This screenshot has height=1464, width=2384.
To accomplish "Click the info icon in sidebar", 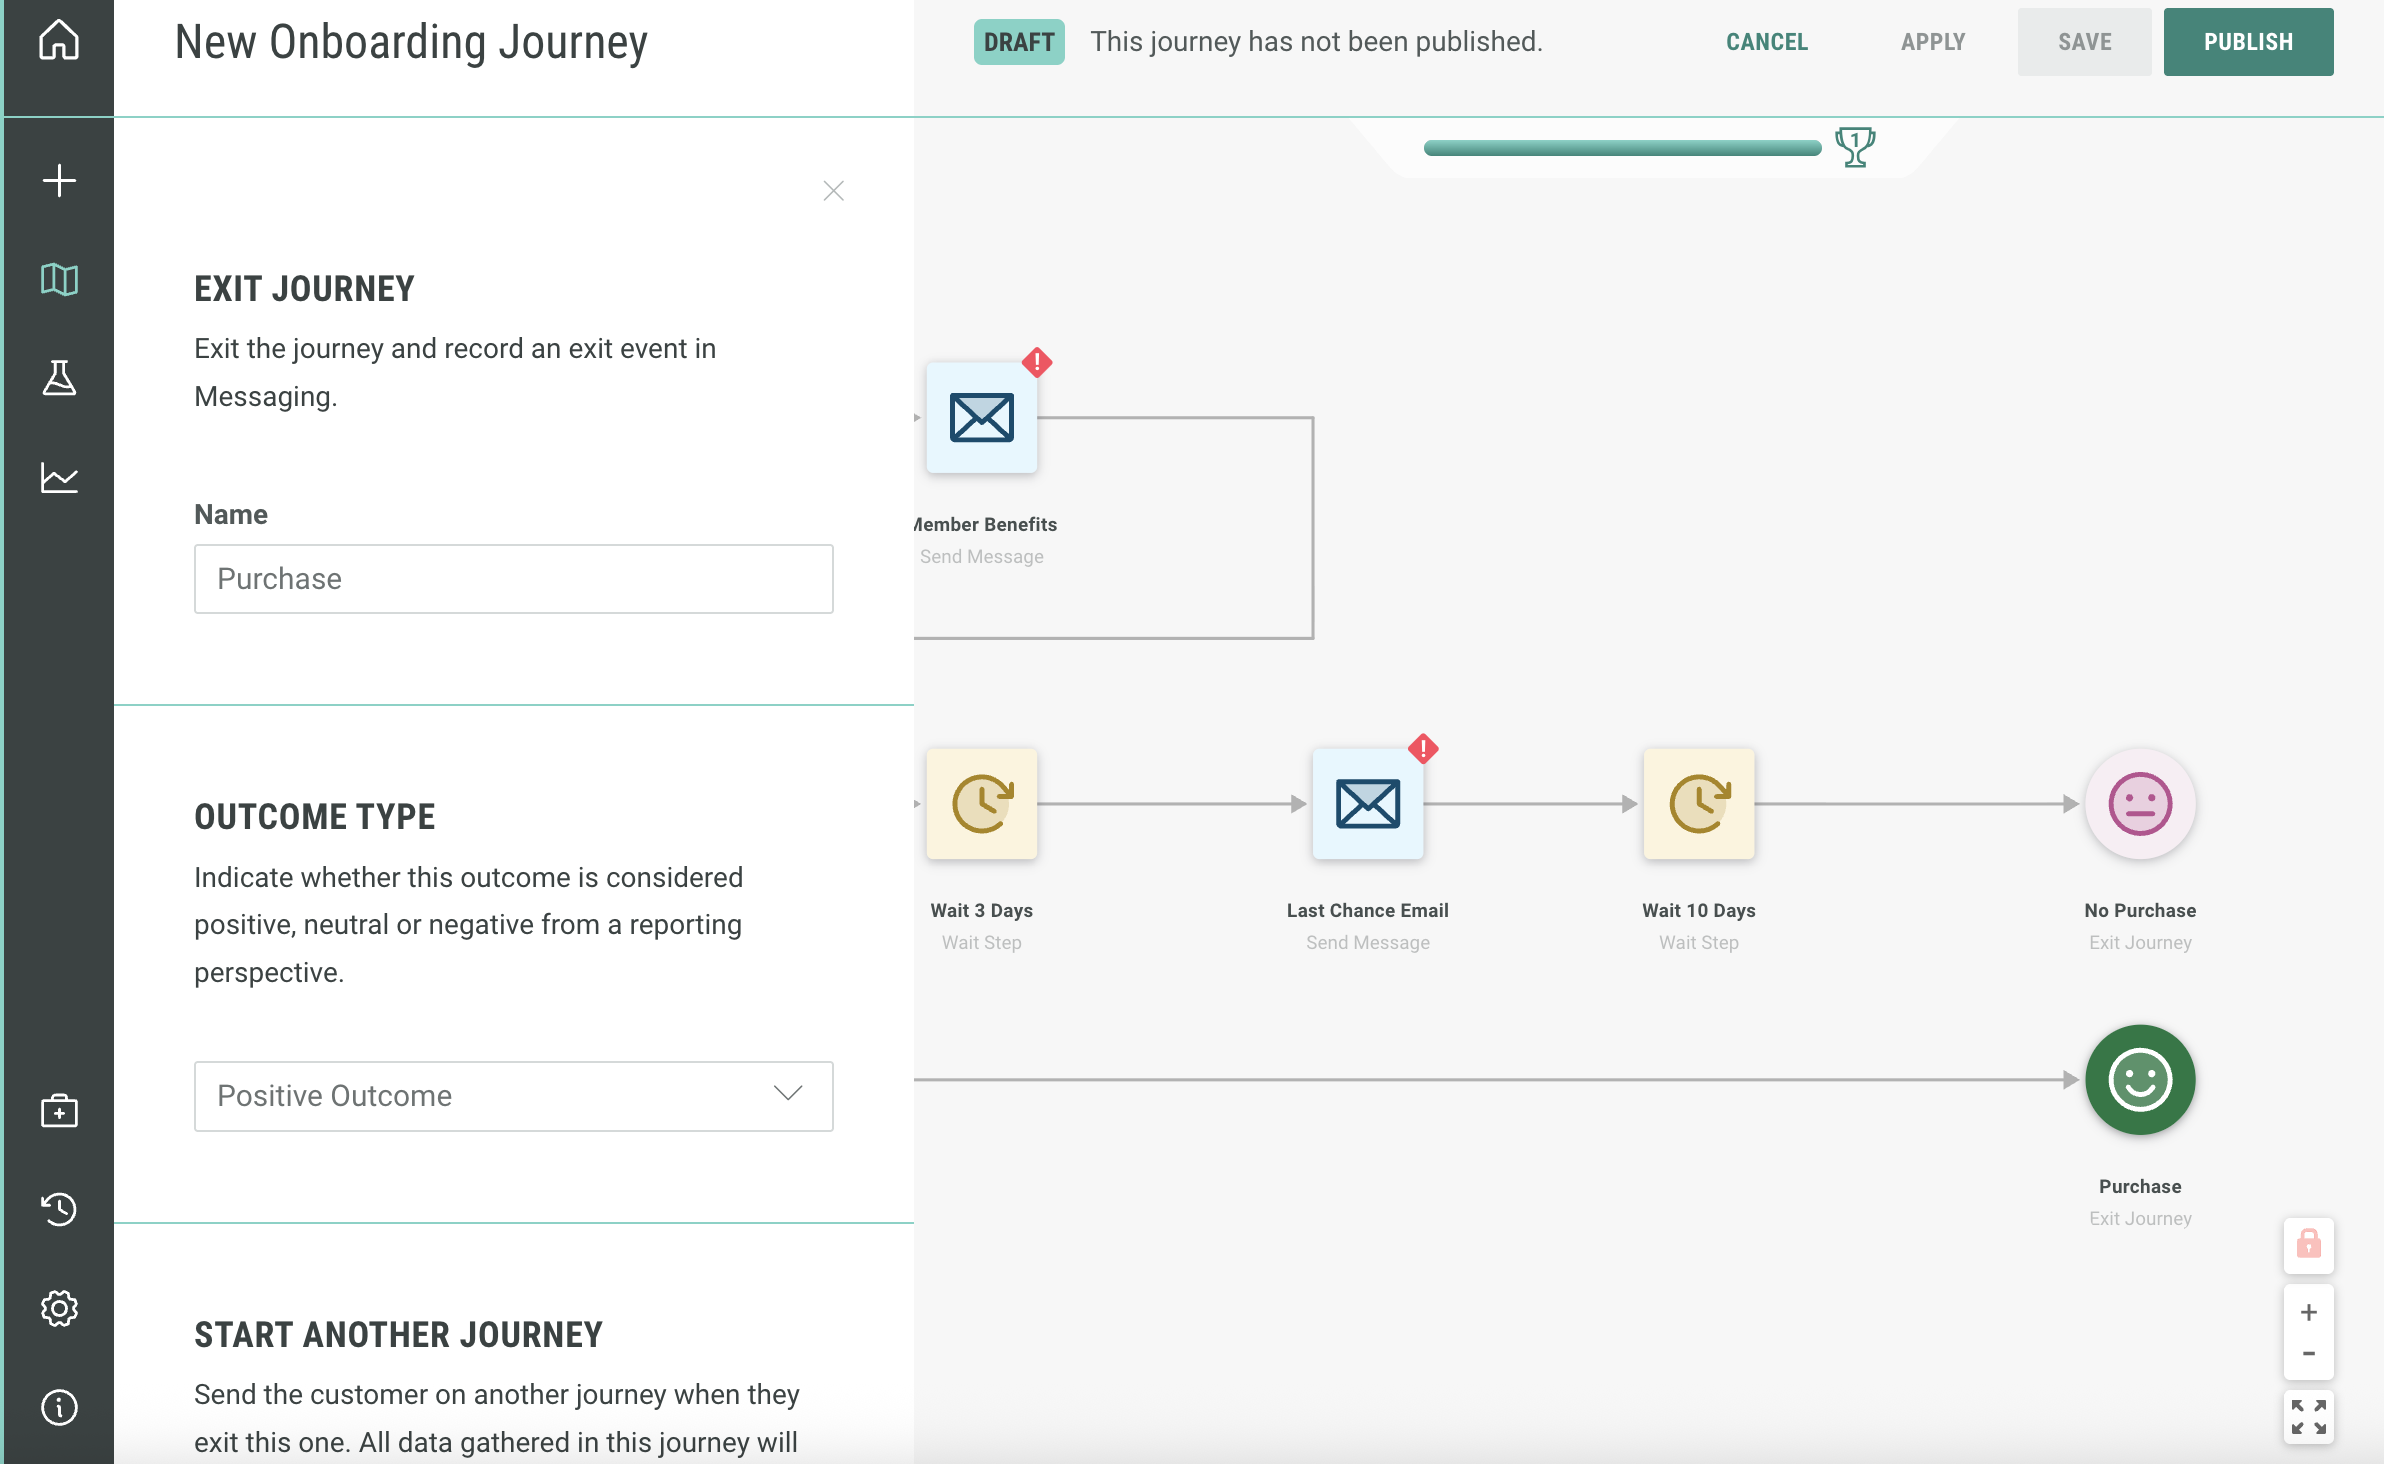I will pos(59,1407).
